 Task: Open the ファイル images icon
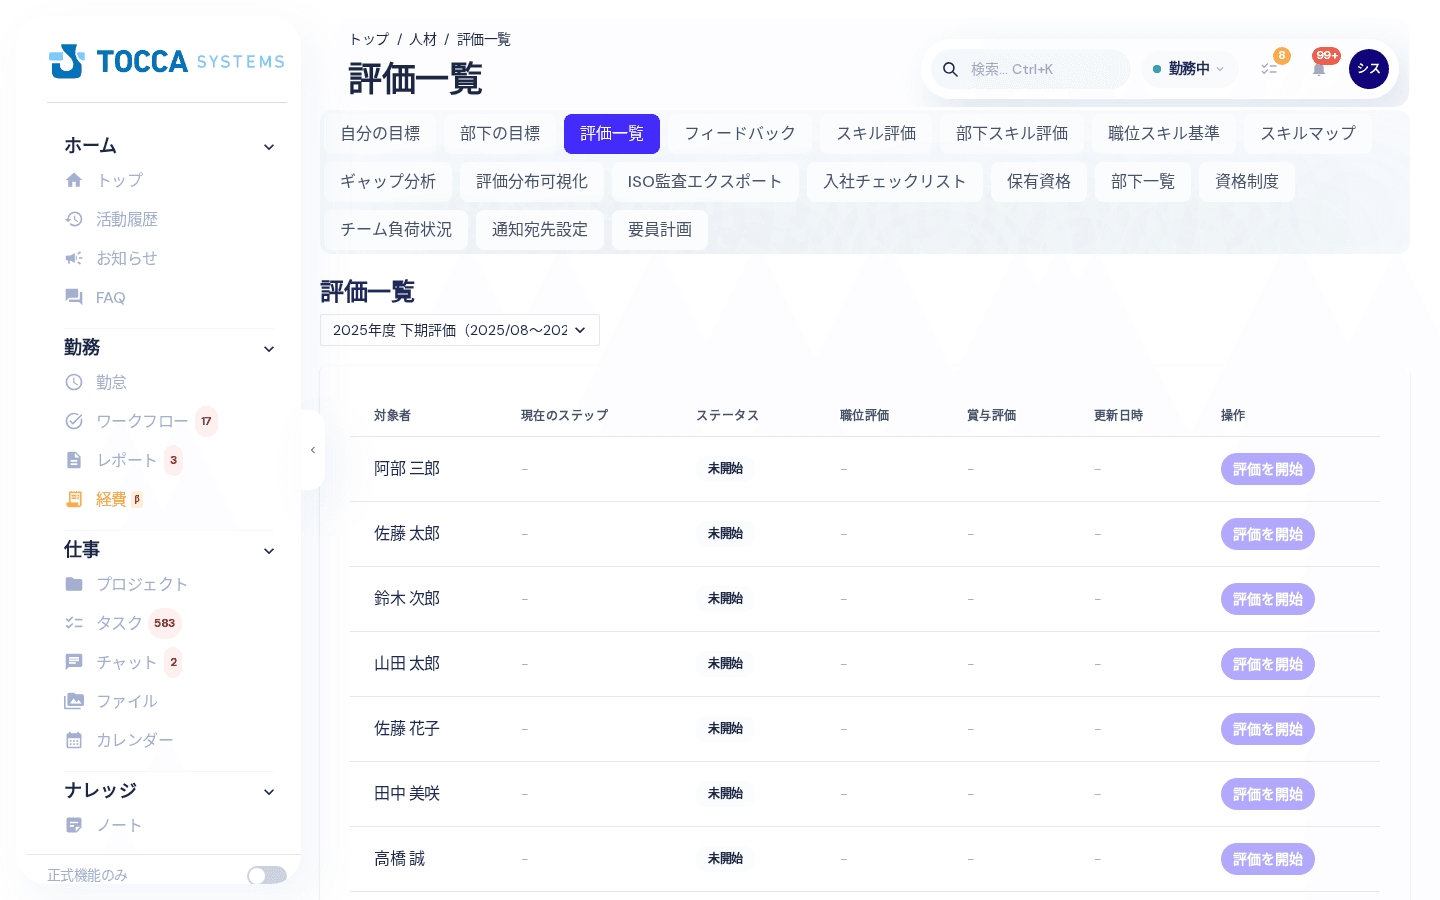(x=74, y=701)
